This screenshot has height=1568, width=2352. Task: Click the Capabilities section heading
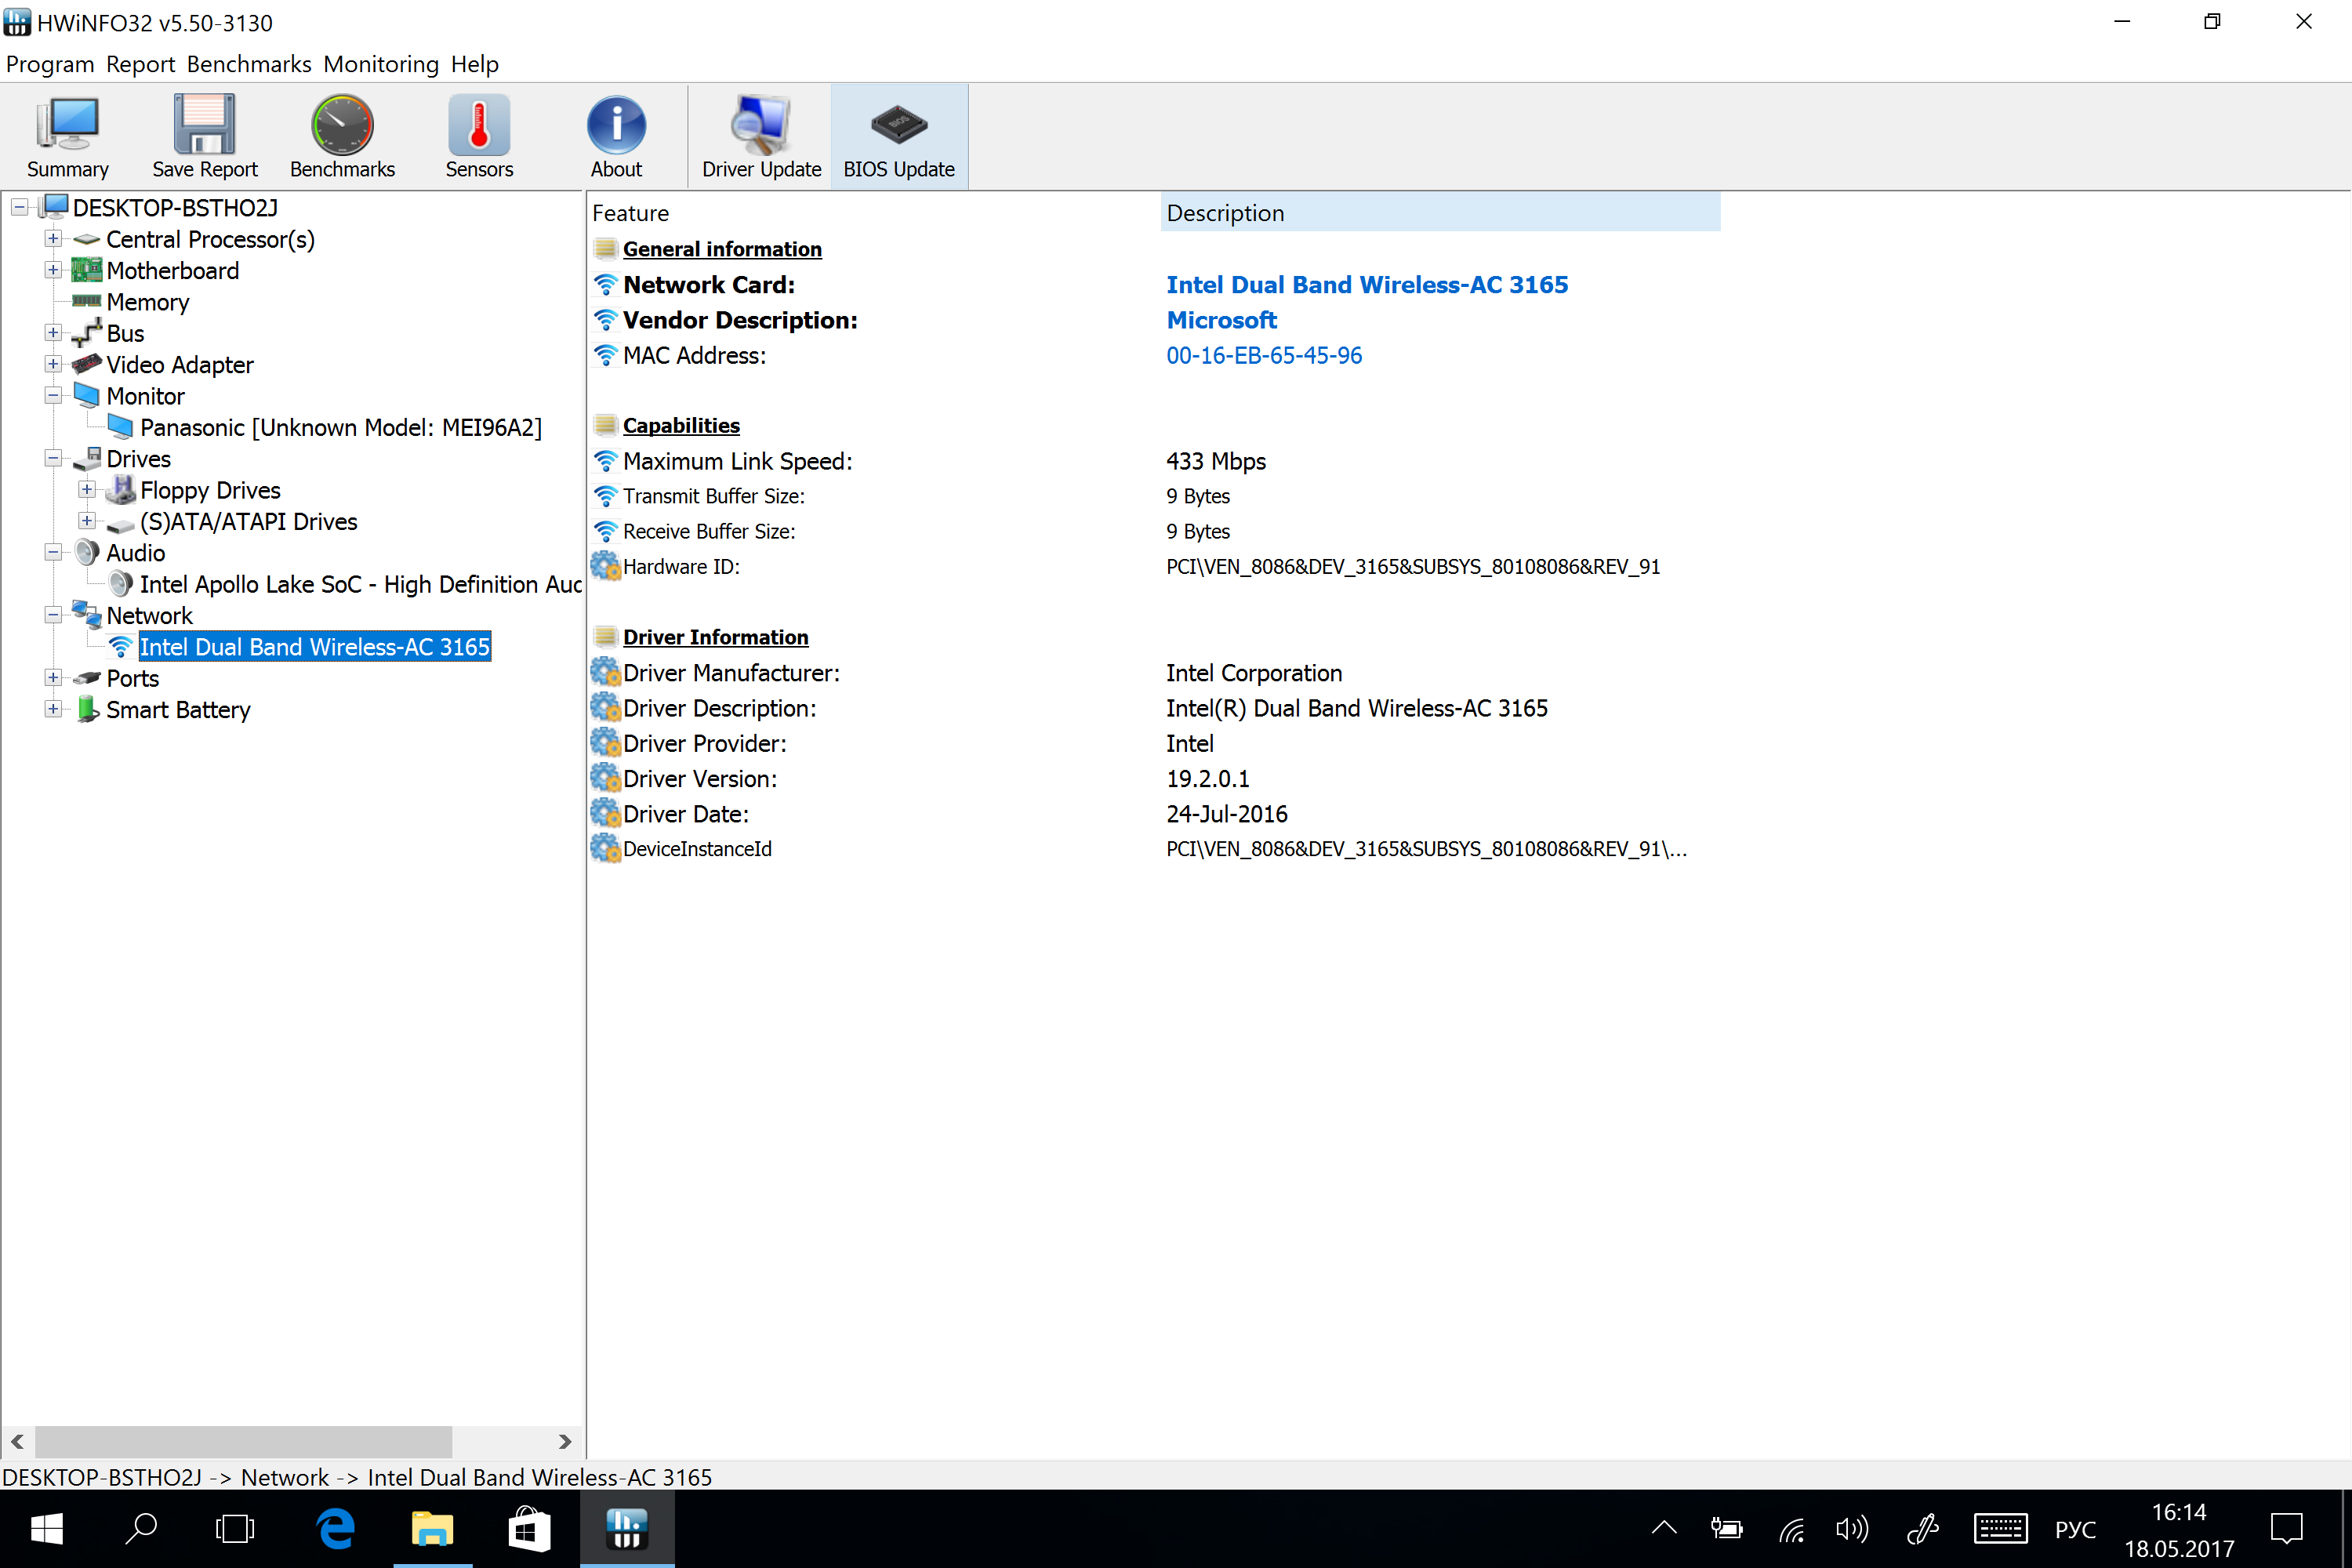[681, 426]
